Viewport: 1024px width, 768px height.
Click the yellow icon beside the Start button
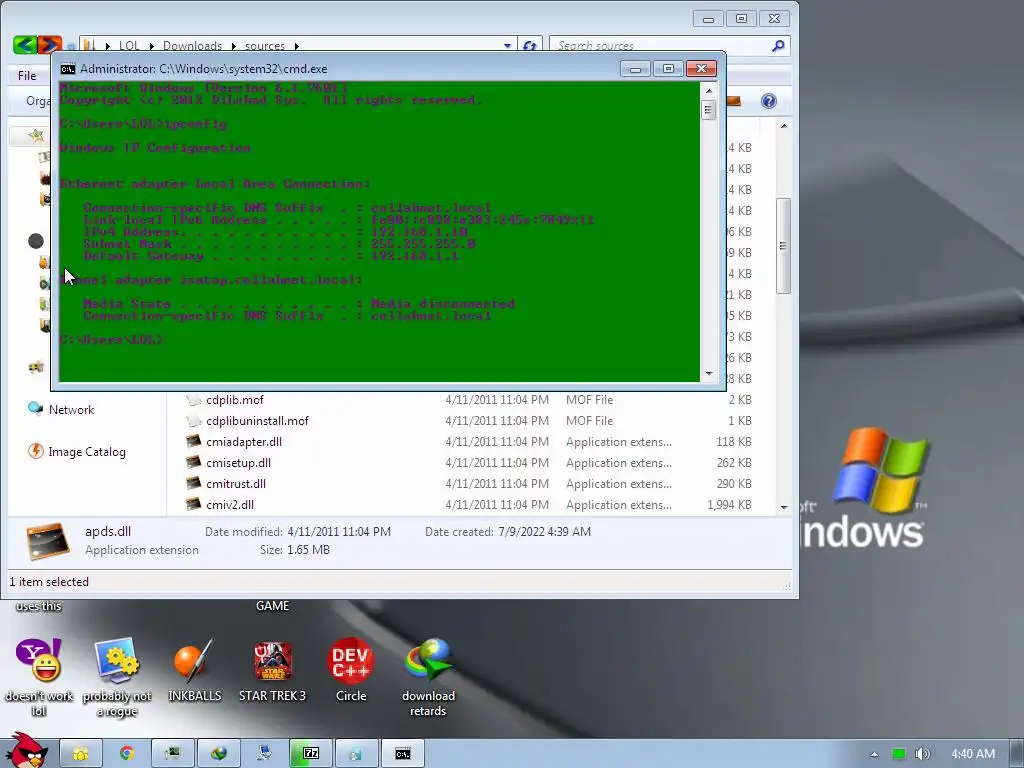pos(81,754)
